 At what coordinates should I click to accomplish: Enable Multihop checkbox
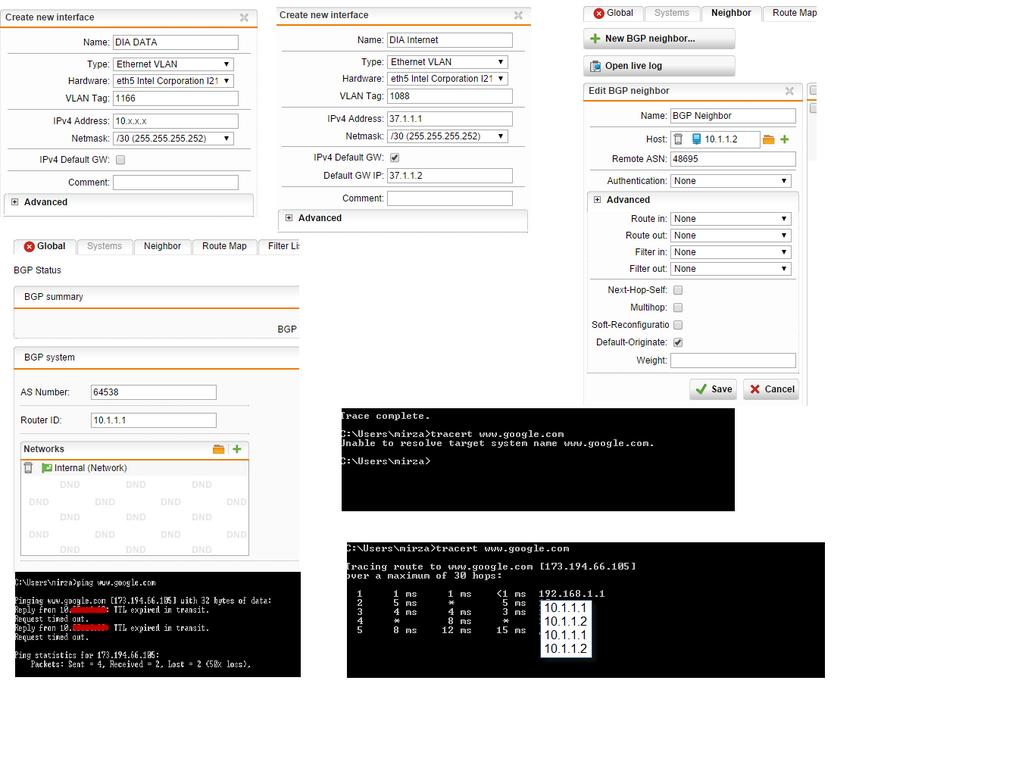pyautogui.click(x=678, y=307)
